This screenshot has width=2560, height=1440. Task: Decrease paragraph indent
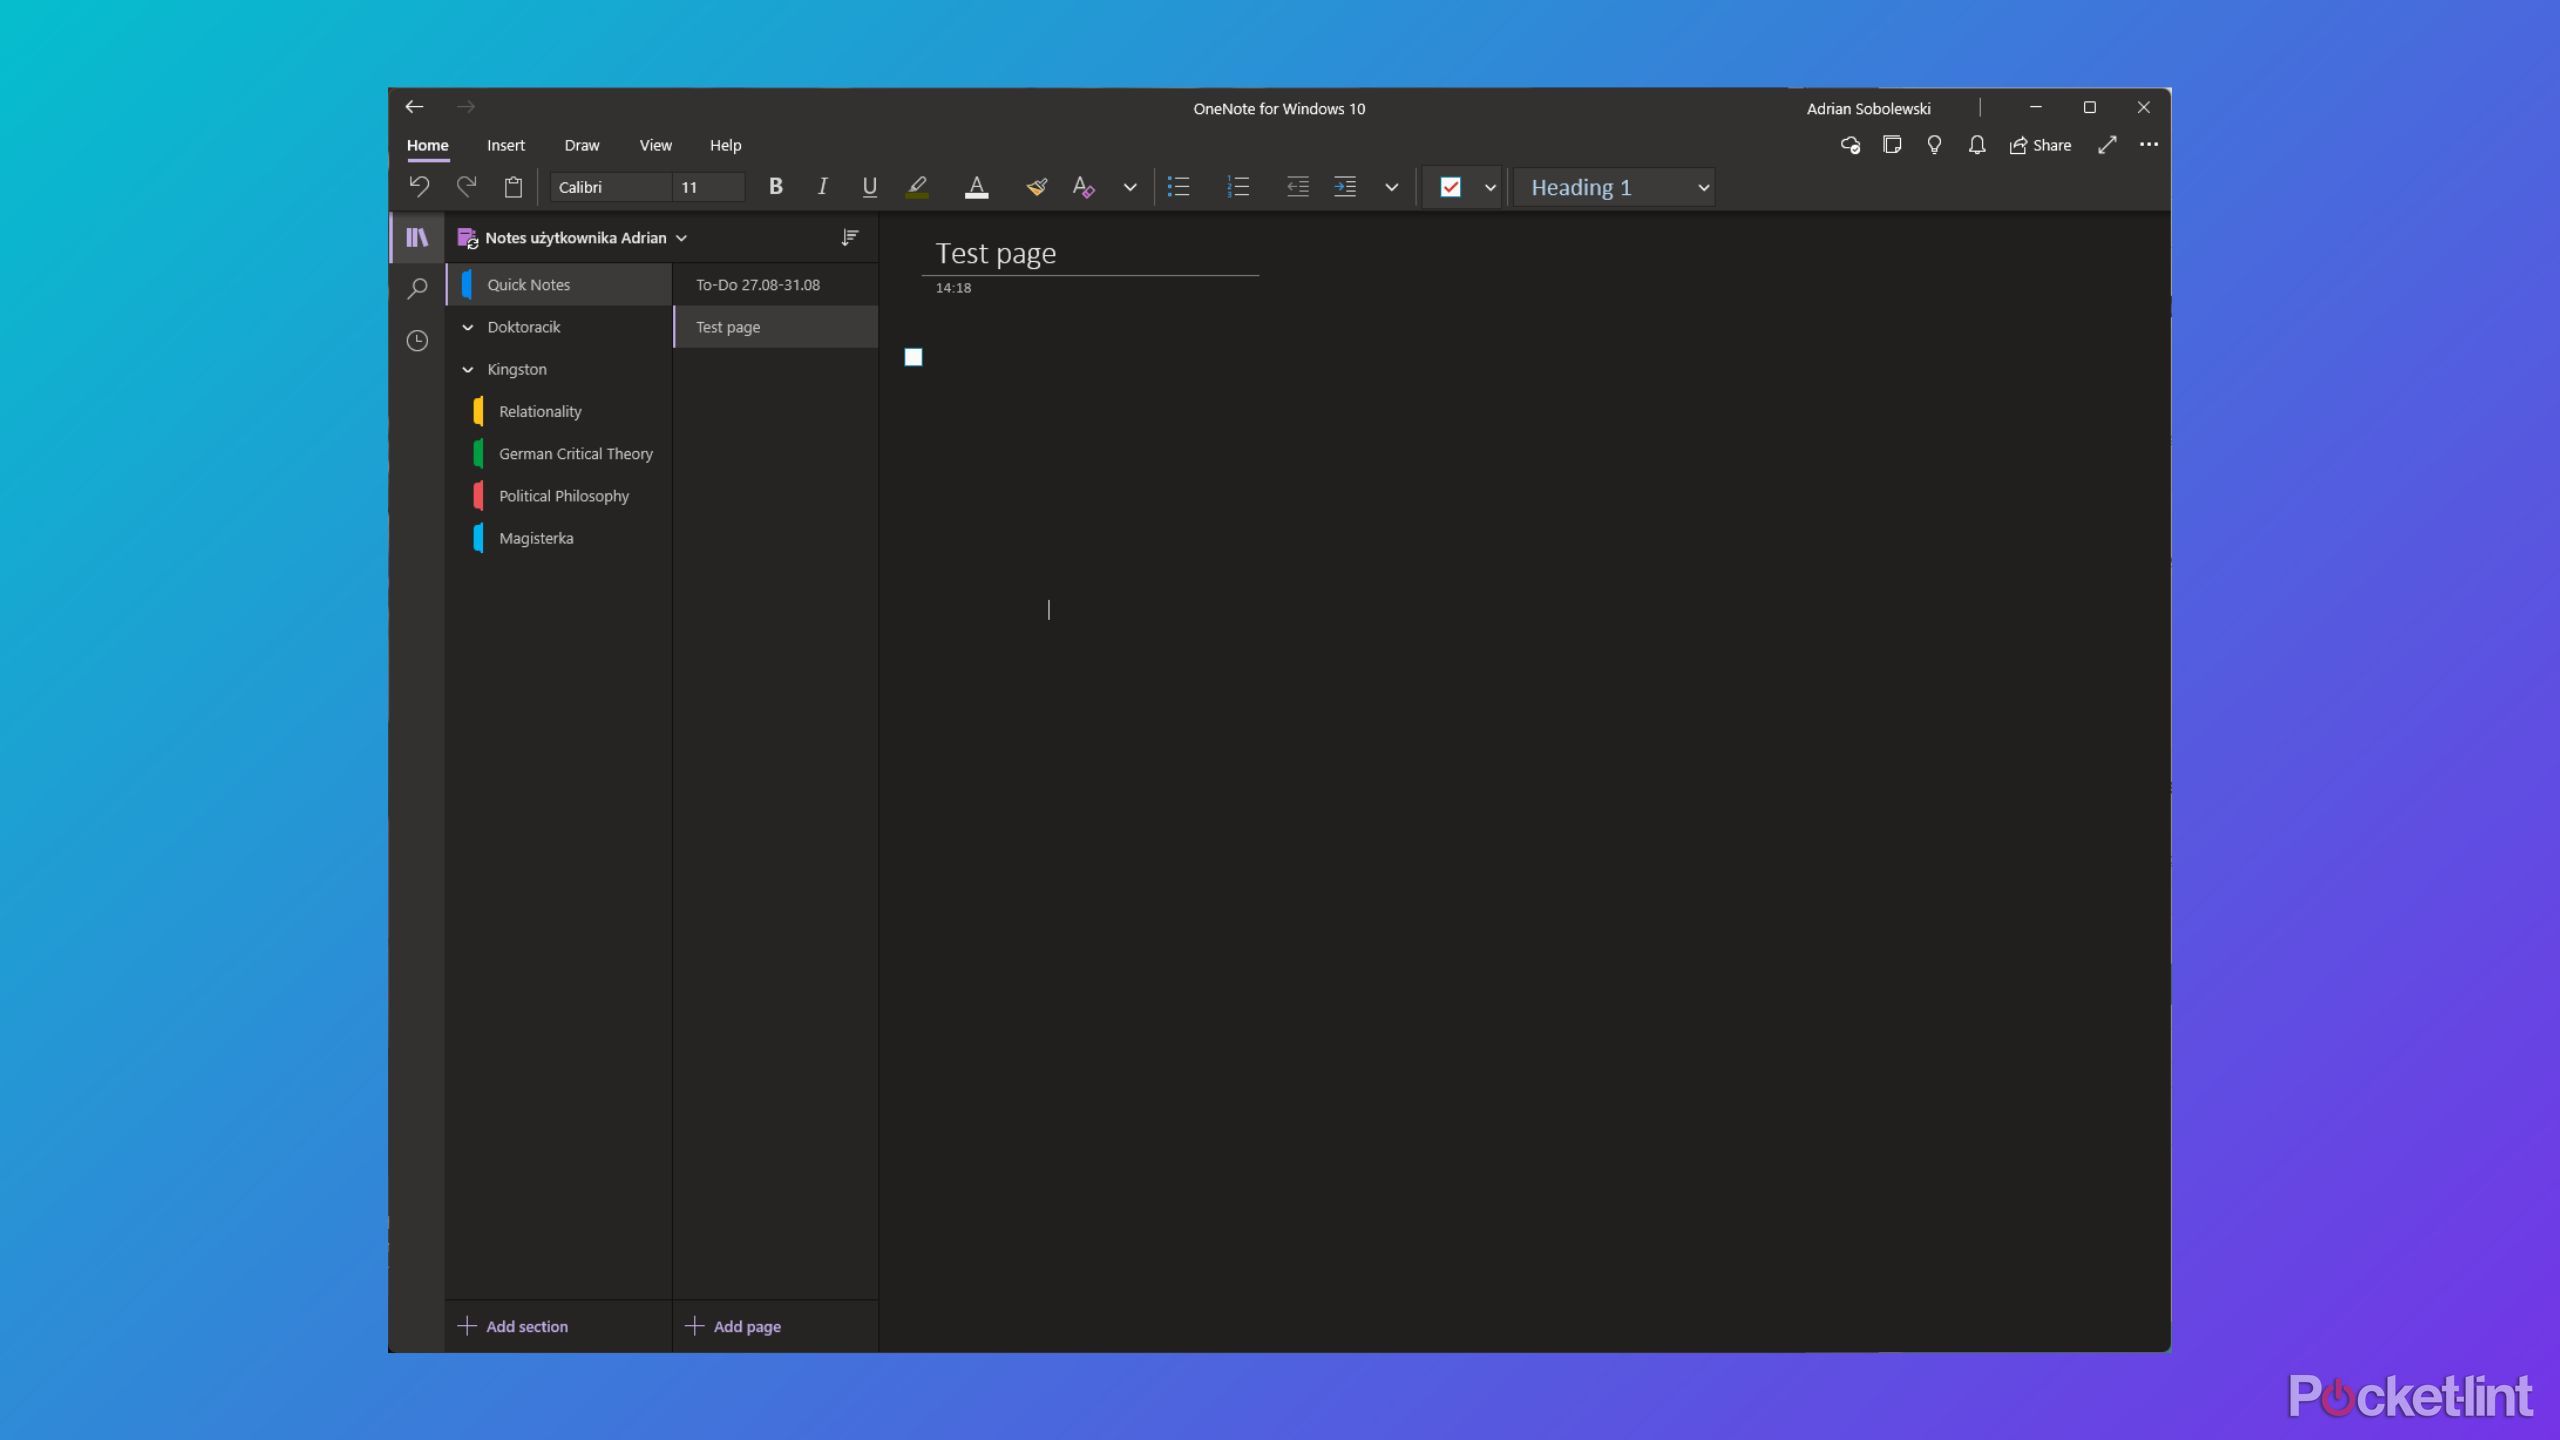pyautogui.click(x=1297, y=187)
